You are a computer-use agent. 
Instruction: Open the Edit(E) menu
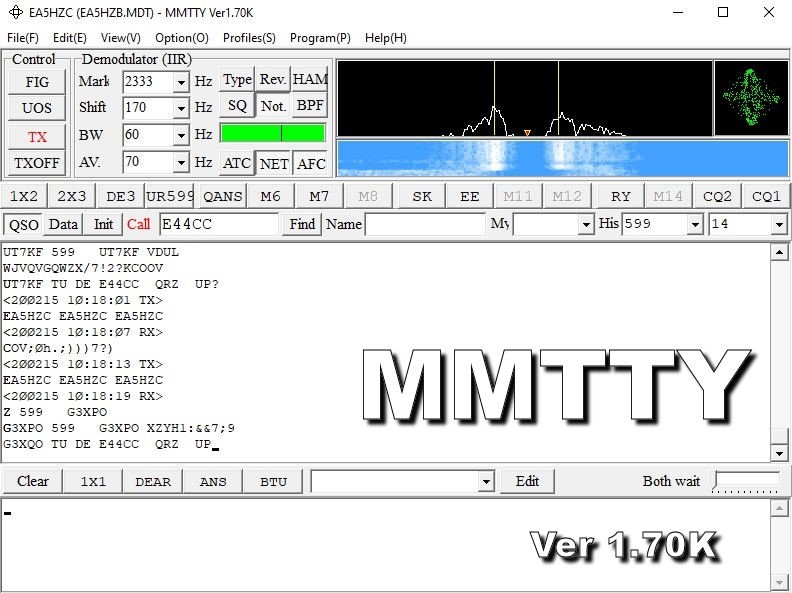click(70, 38)
